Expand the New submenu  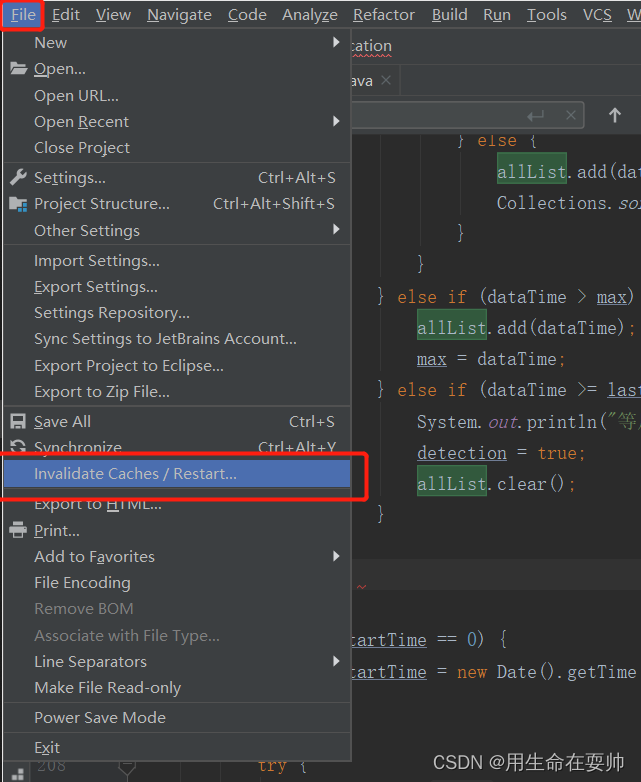coord(177,43)
